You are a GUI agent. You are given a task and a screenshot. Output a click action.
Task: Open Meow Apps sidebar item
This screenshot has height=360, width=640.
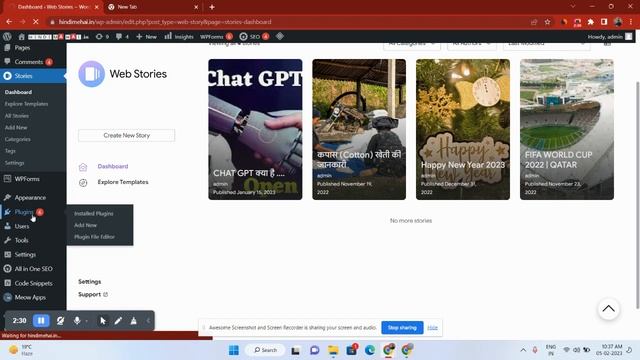tap(30, 298)
